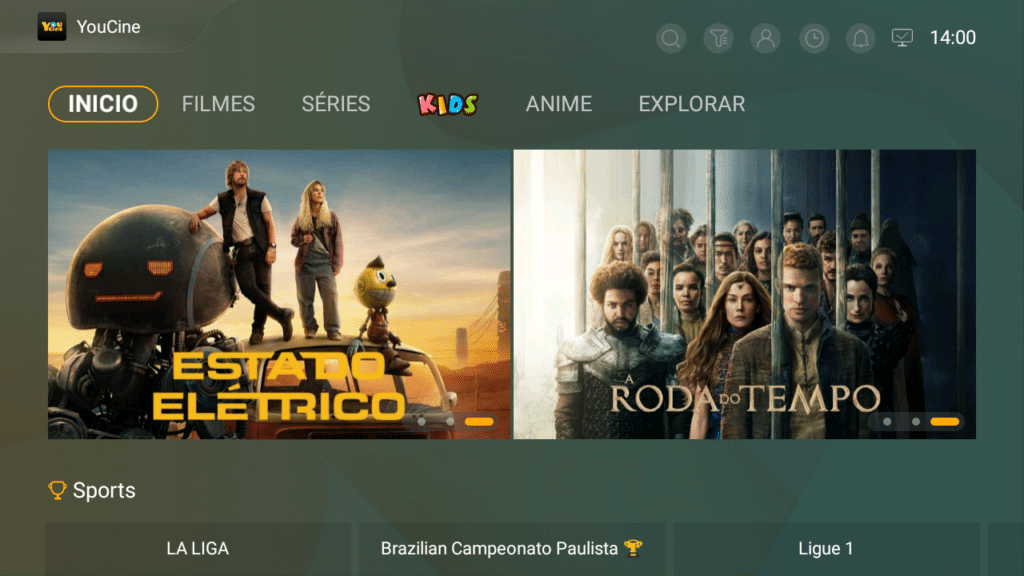This screenshot has width=1024, height=576.
Task: Click the screen monitor icon
Action: click(x=903, y=38)
